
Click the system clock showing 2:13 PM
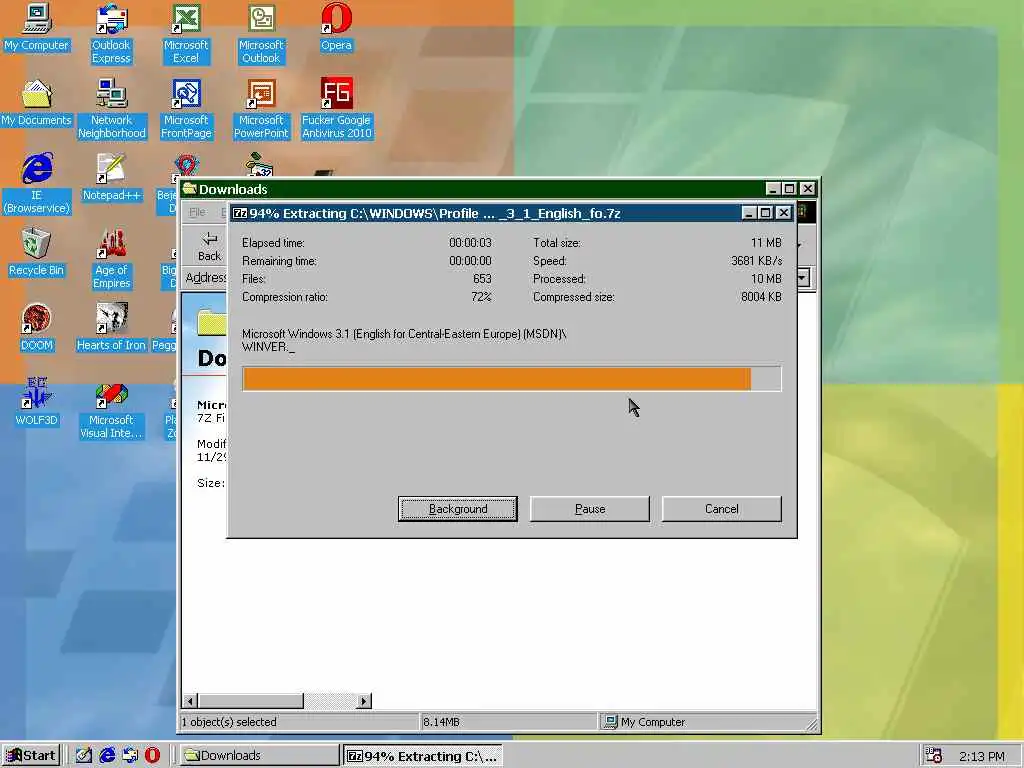point(982,756)
